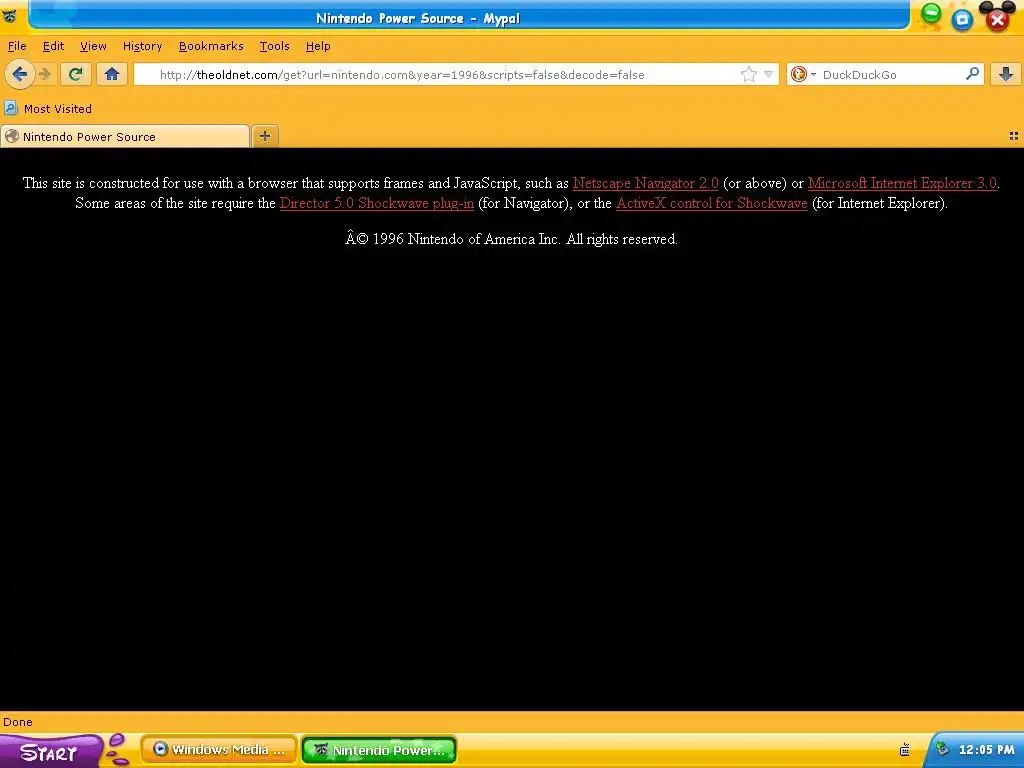The image size is (1024, 768).
Task: Open the Director 5.0 Shockwave plug-in link
Action: [x=377, y=203]
